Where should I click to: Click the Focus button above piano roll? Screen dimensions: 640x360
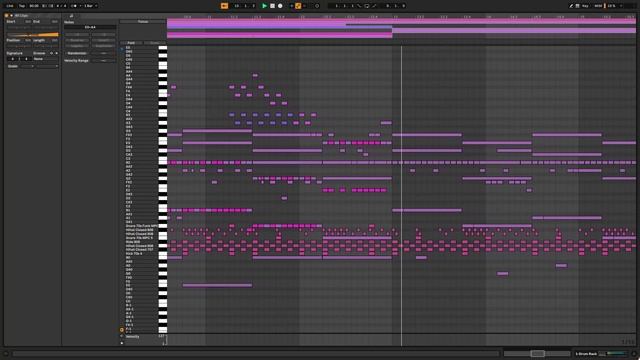143,21
